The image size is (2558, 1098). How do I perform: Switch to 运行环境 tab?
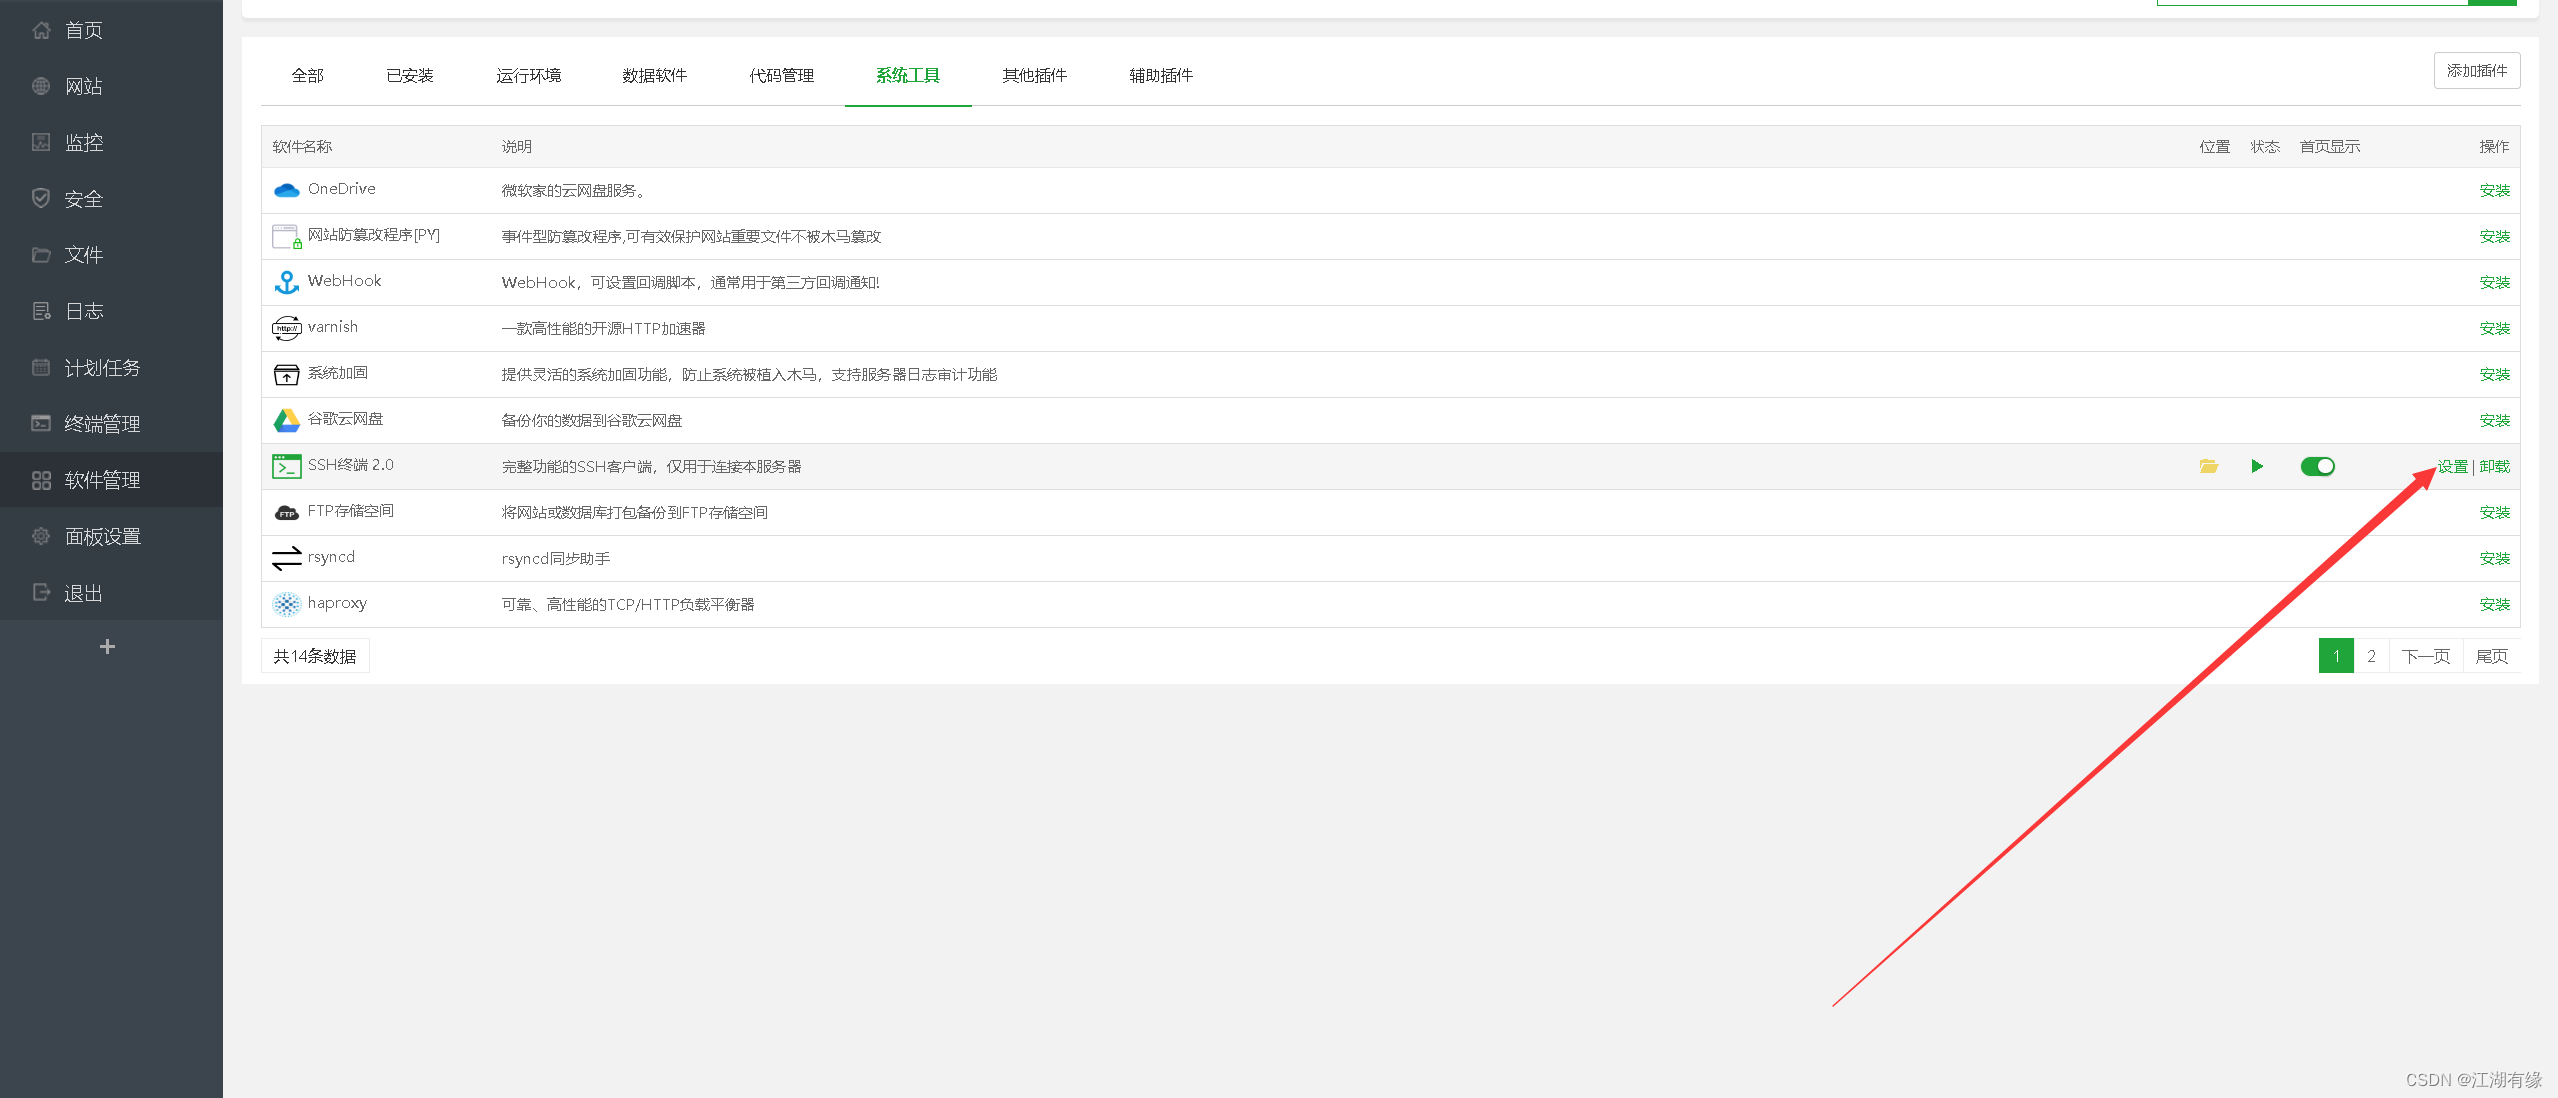(x=528, y=75)
